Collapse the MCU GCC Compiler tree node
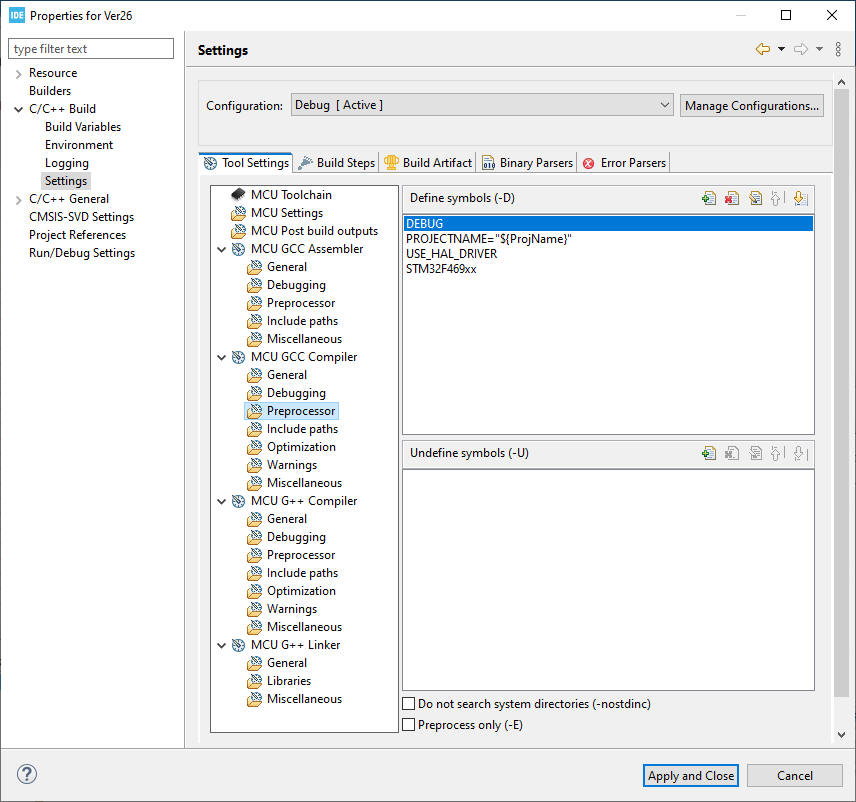This screenshot has width=856, height=802. pyautogui.click(x=222, y=357)
